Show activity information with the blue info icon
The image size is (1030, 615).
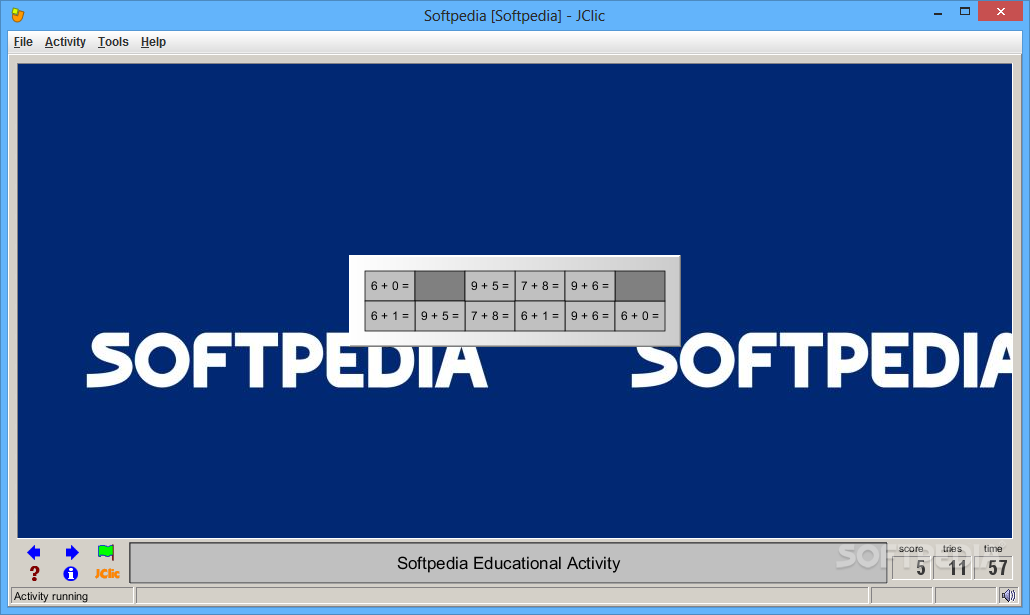[x=70, y=574]
